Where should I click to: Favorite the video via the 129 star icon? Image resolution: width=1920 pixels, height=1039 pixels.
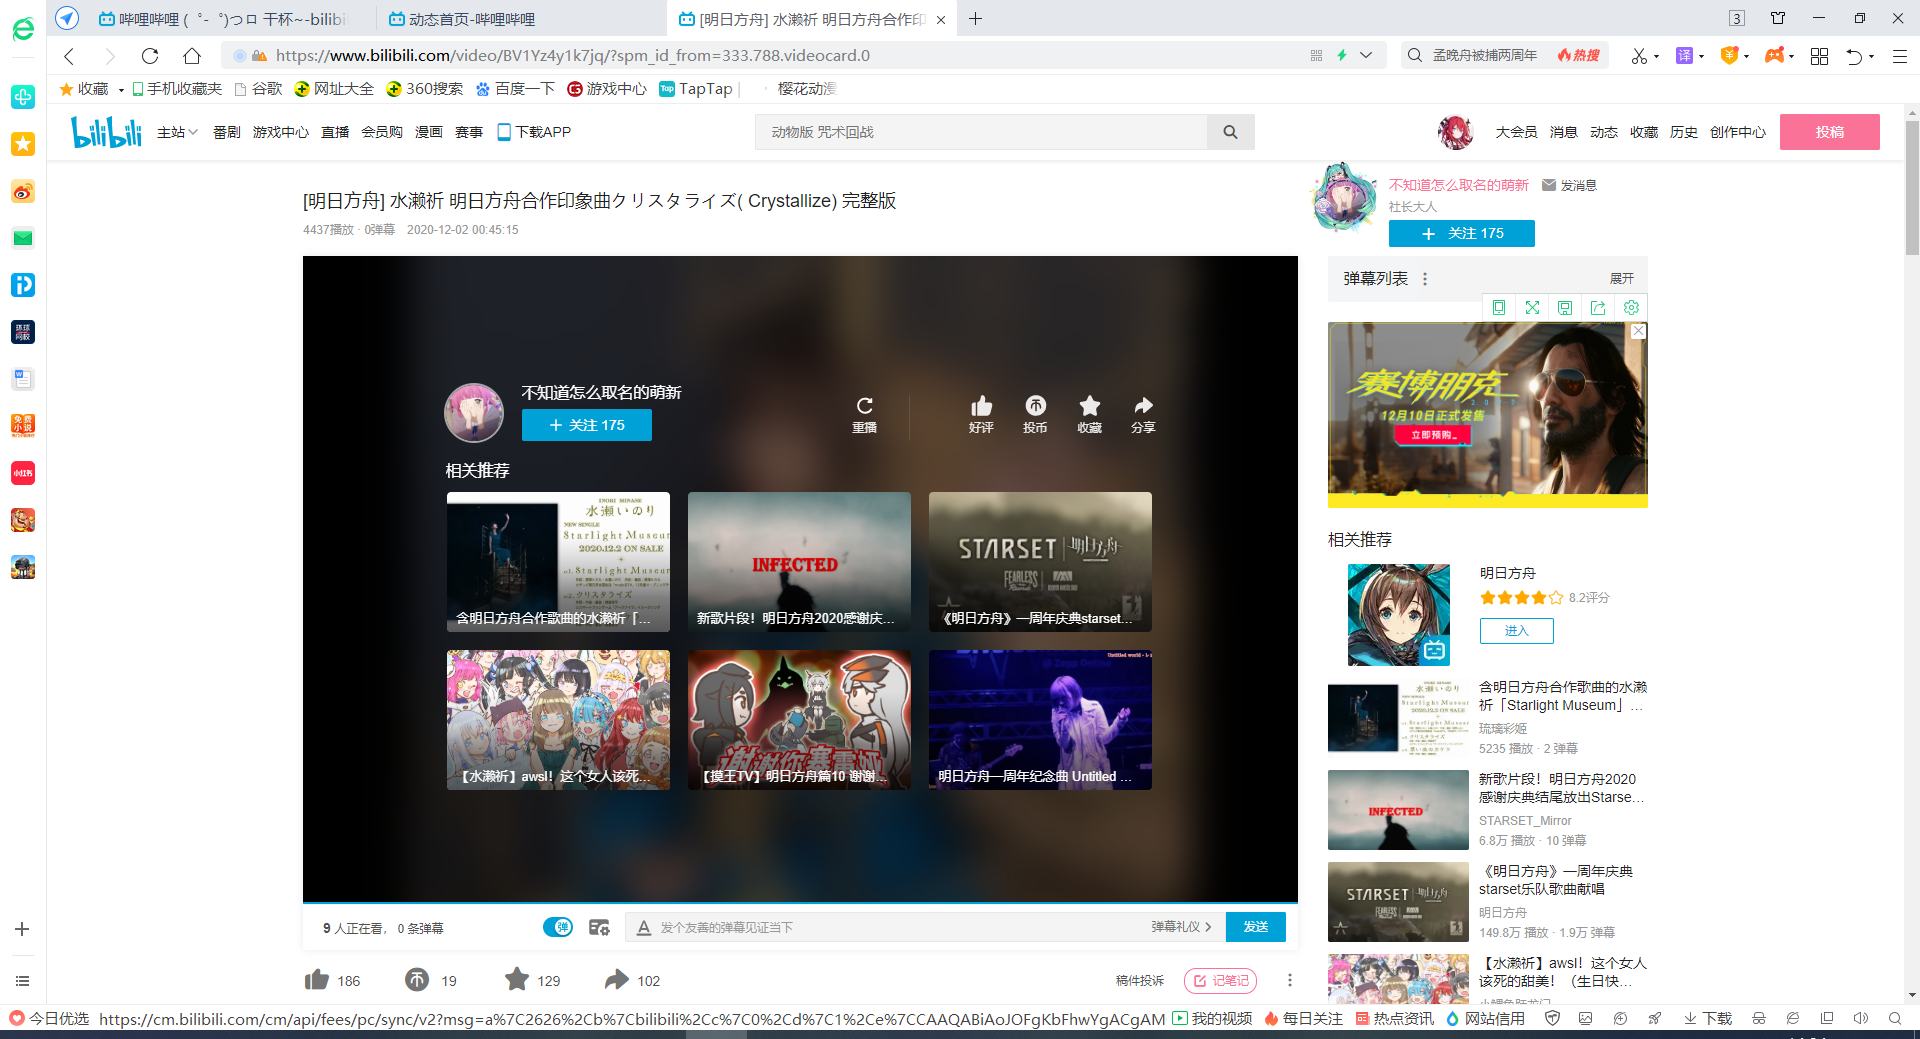(517, 980)
